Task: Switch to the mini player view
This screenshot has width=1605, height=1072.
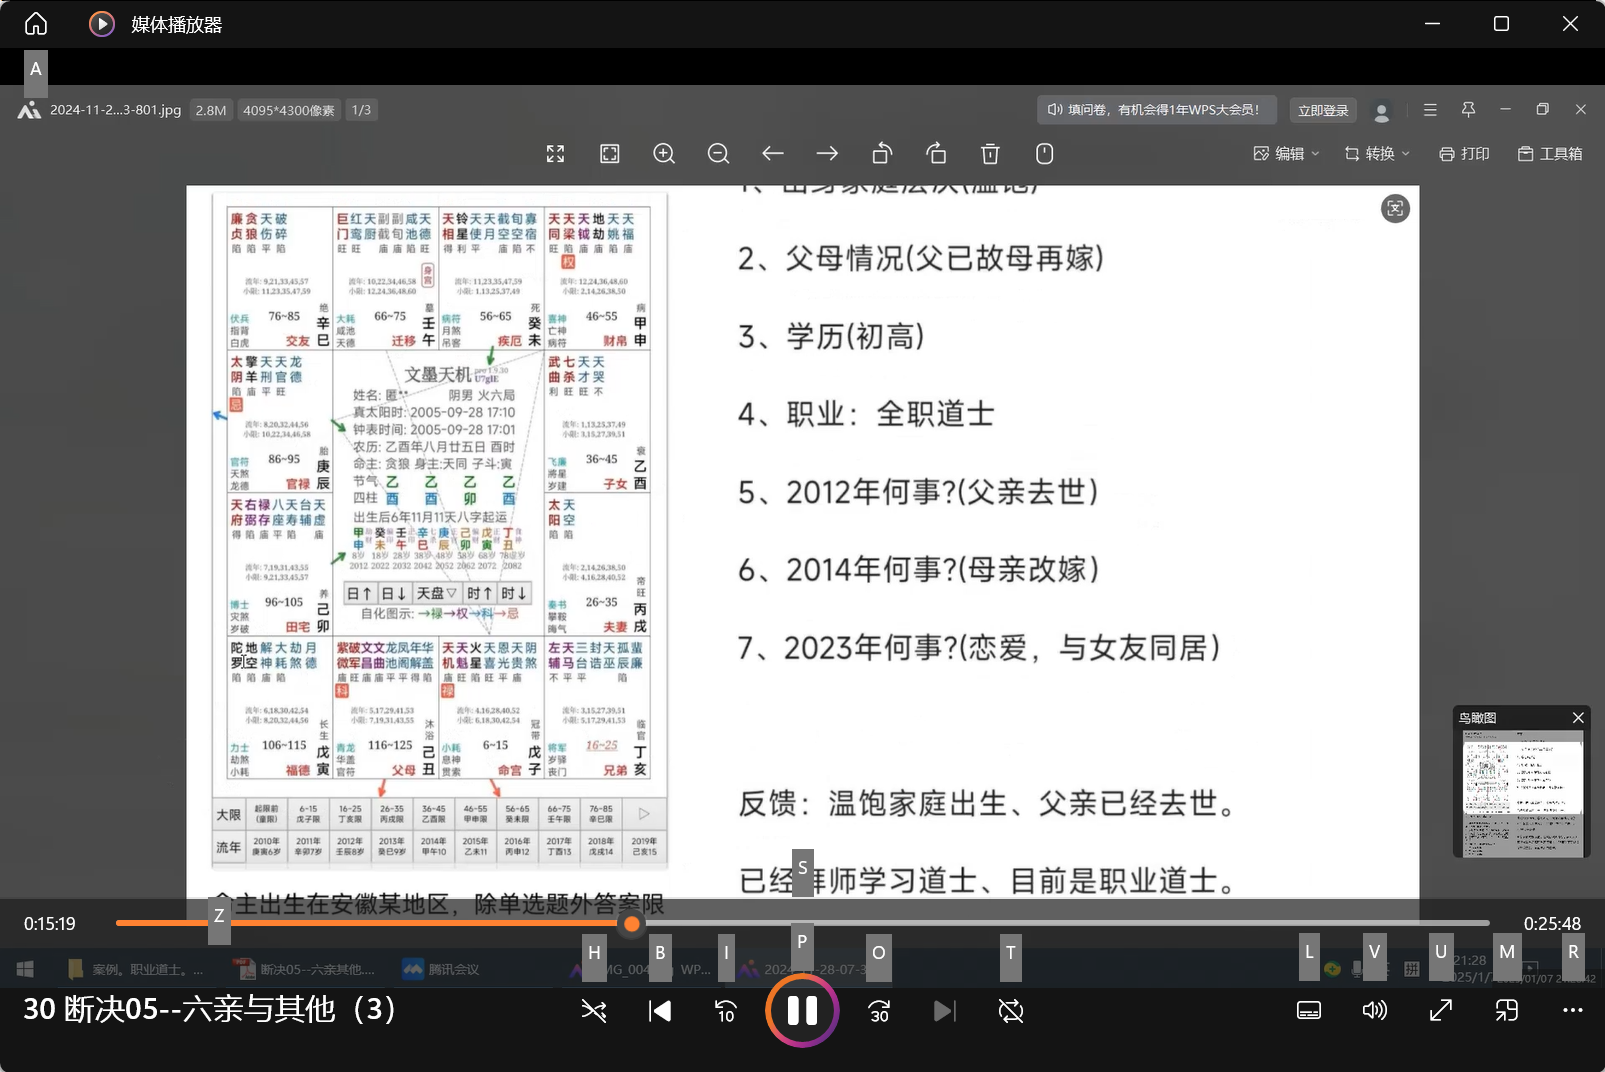Action: 1507,1011
